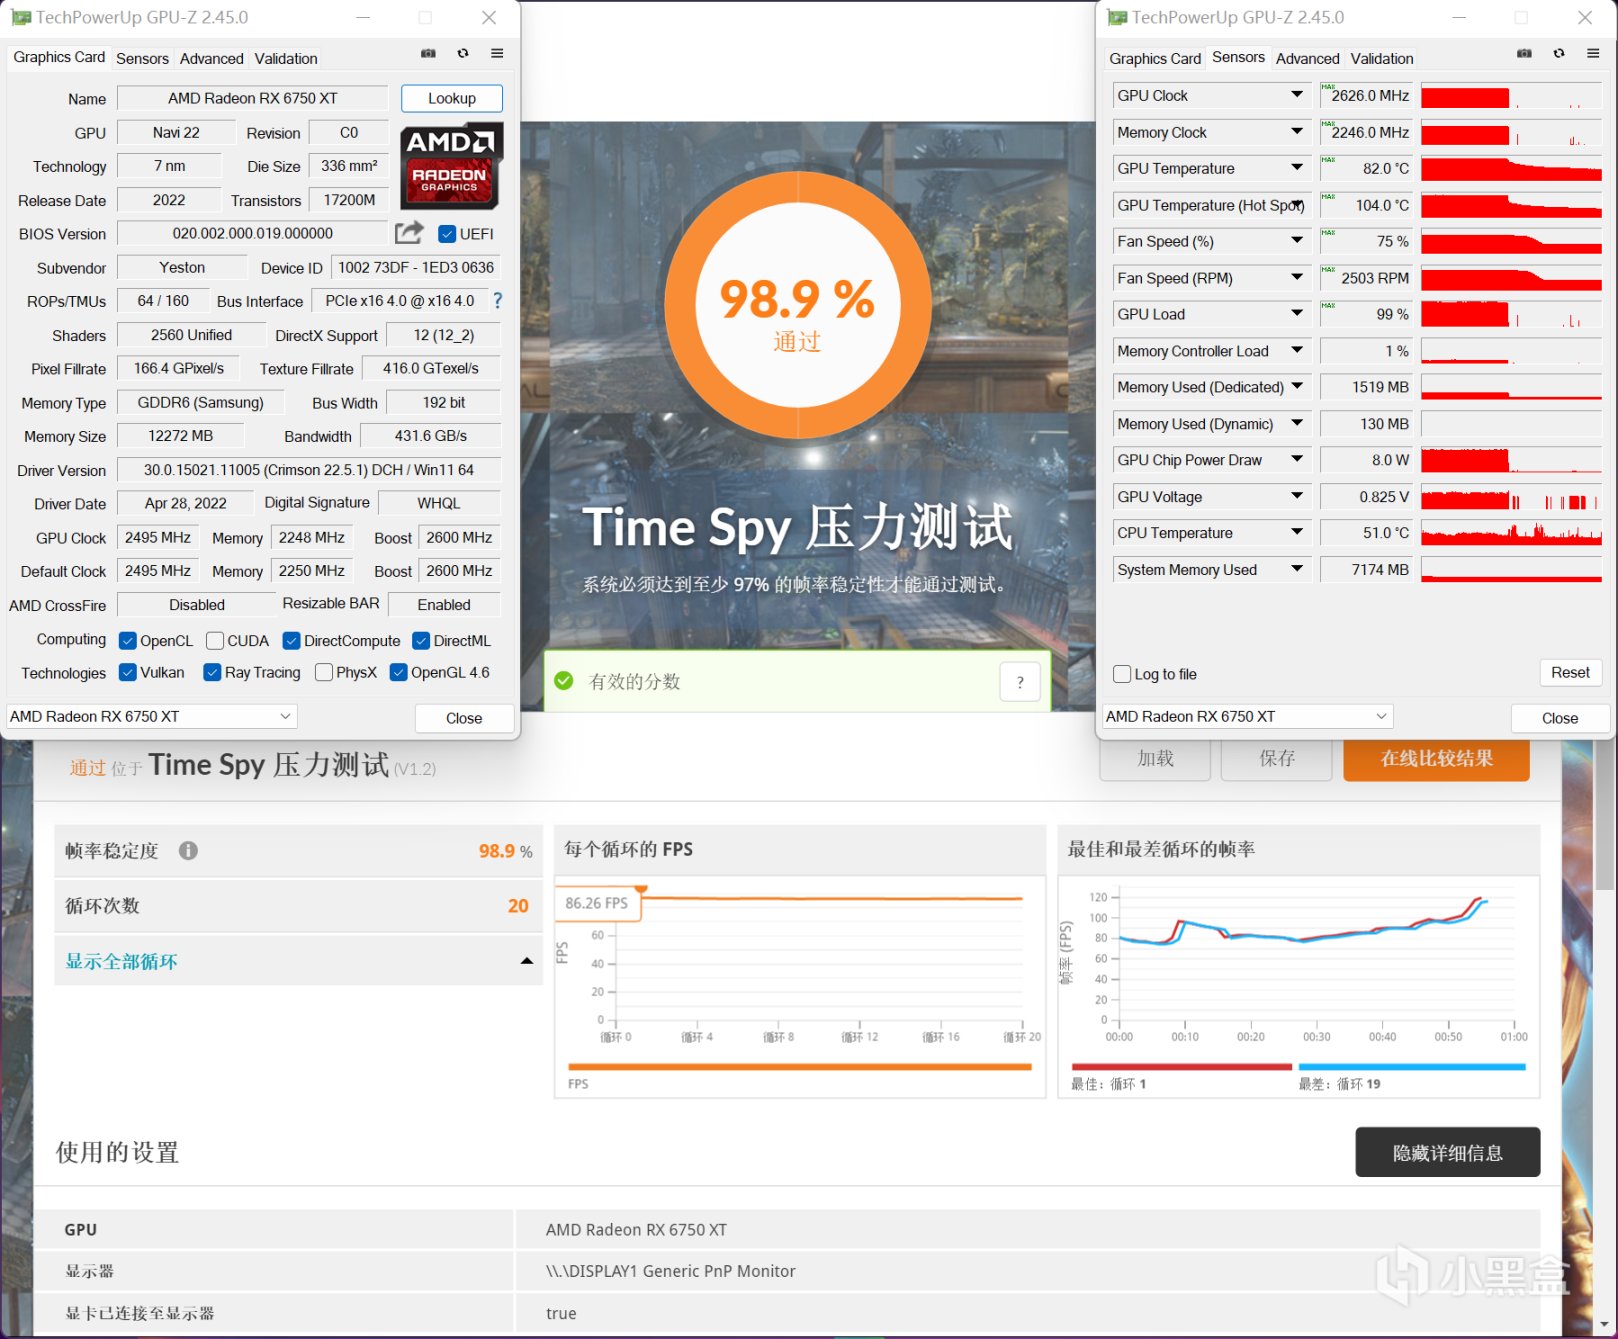Open the System Memory Used dropdown
This screenshot has width=1618, height=1339.
pos(1297,569)
